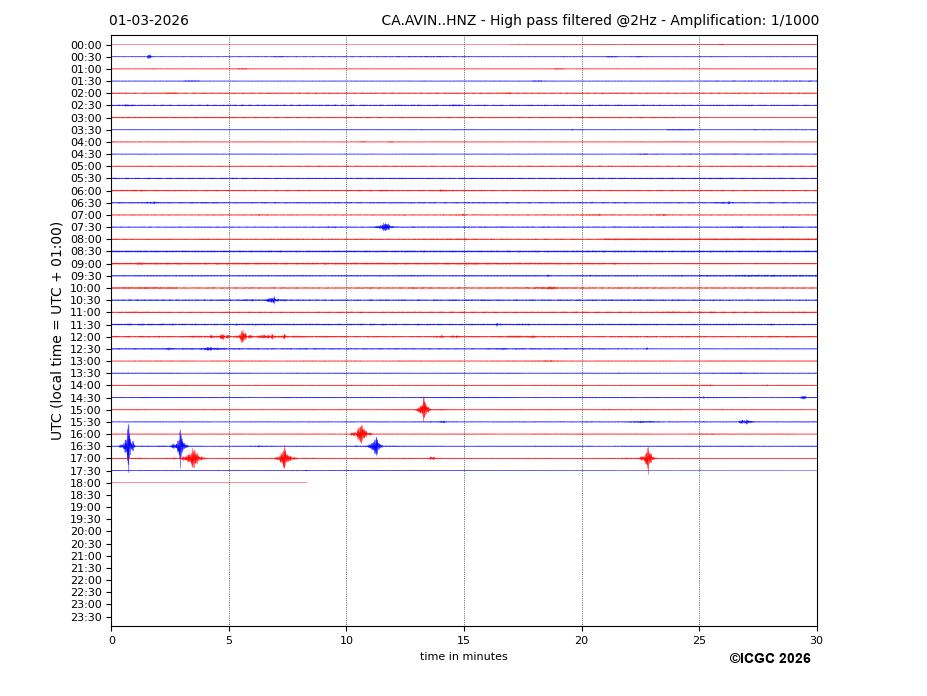The image size is (927, 696).
Task: Click the blue seismic event on the 07:30 trace
Action: (x=385, y=227)
